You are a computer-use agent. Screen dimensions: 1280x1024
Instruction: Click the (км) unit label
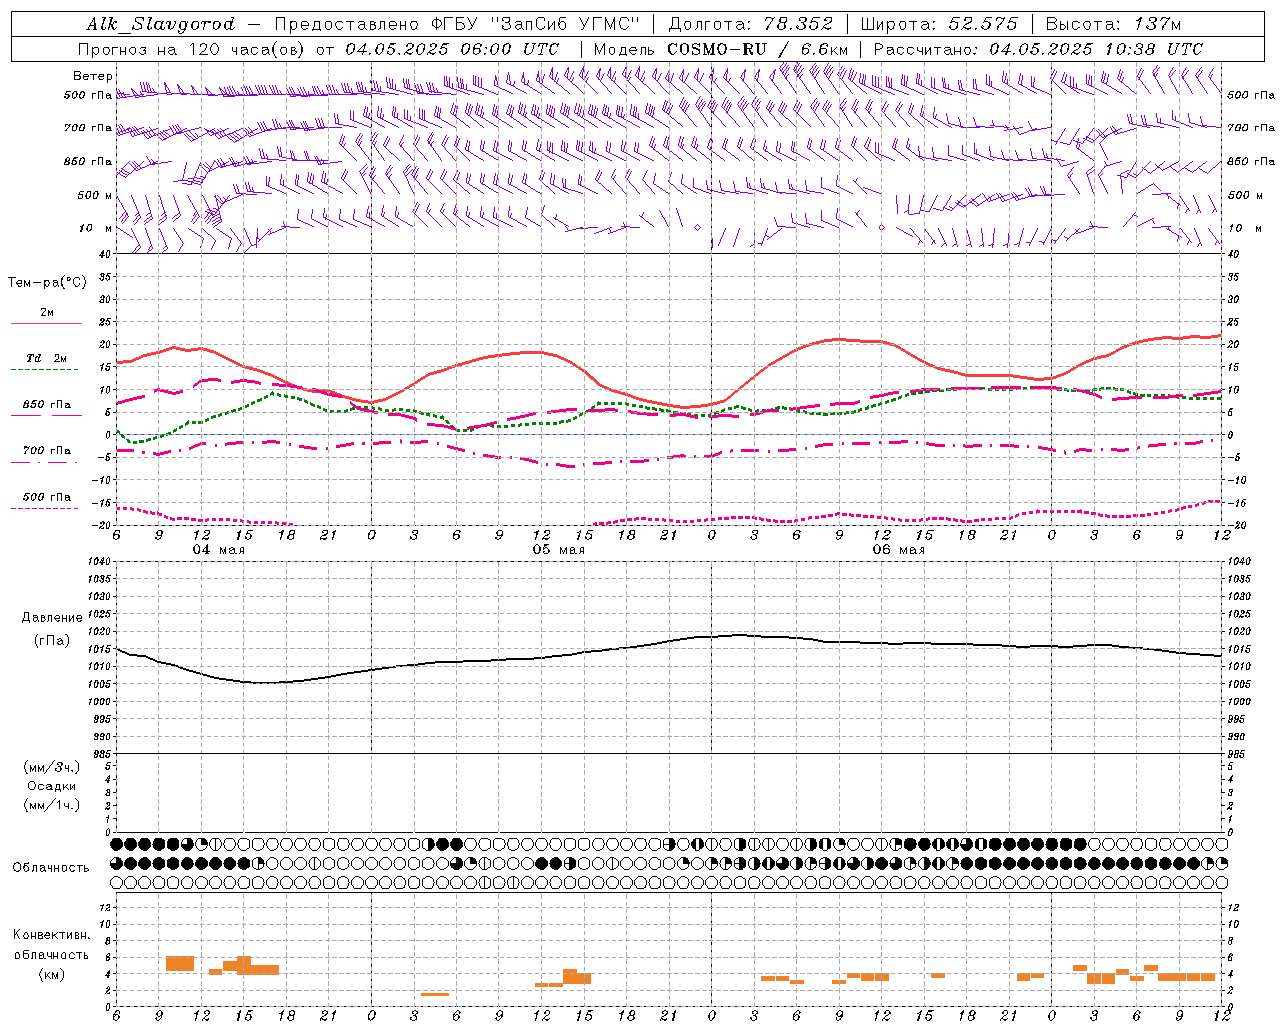51,974
